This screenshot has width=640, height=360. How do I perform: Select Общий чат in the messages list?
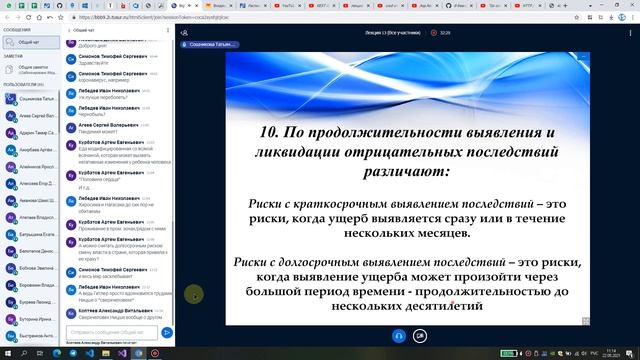pyautogui.click(x=31, y=42)
